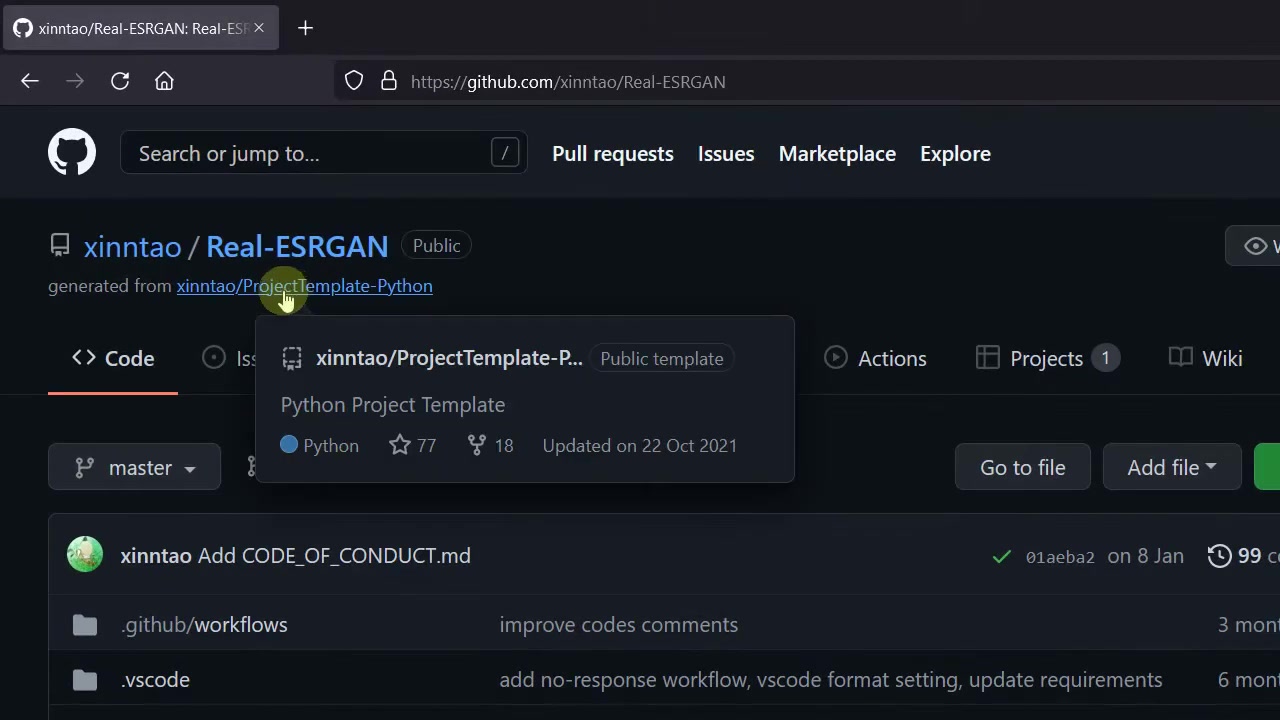Reload the page with browser refresh icon

(x=120, y=81)
